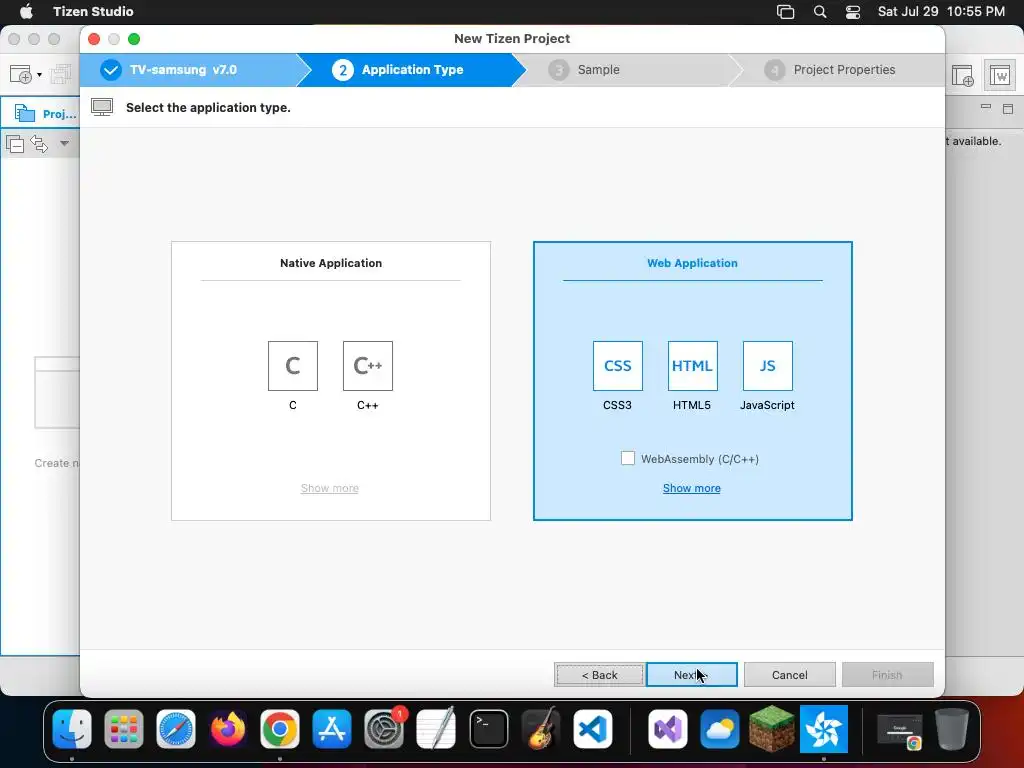Click the green zoom button of the wizard
Viewport: 1024px width, 768px height.
[134, 39]
